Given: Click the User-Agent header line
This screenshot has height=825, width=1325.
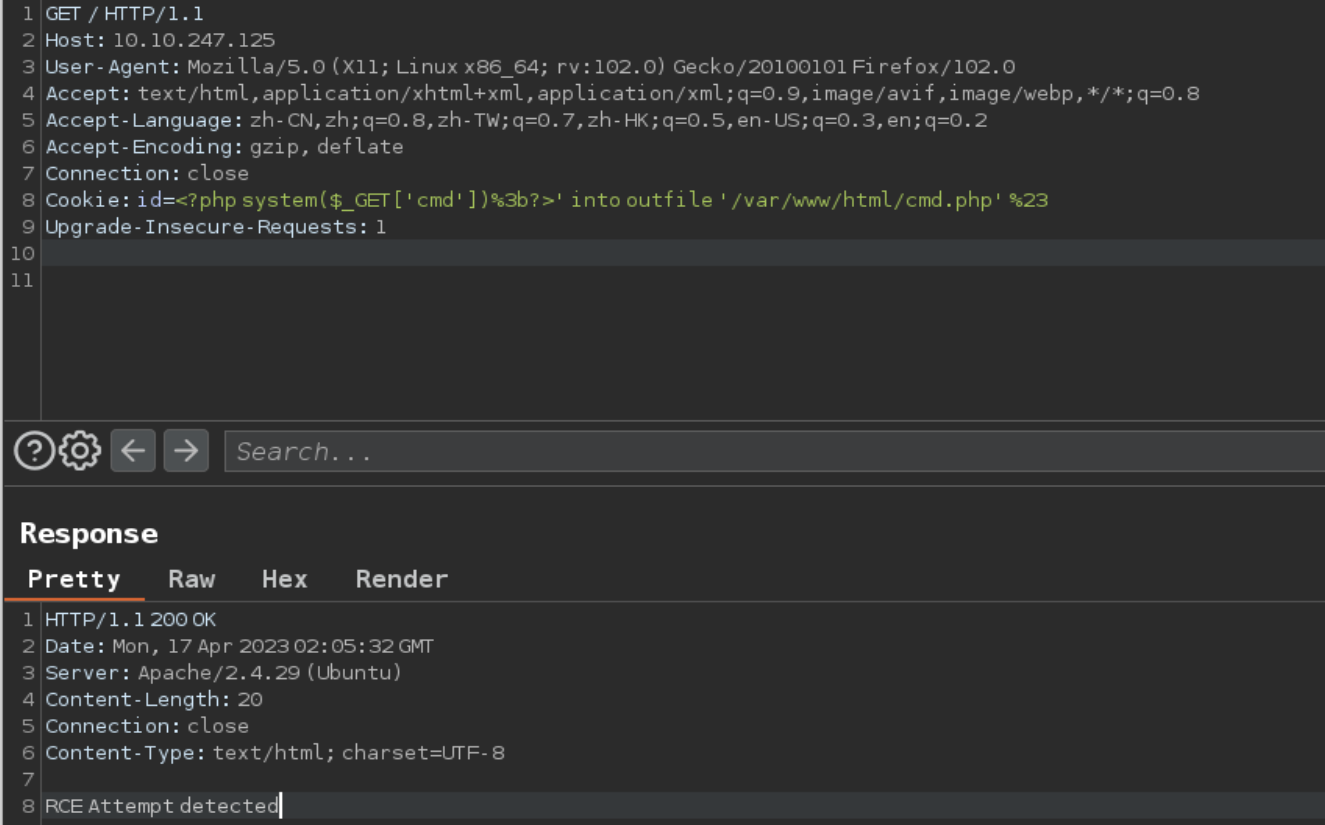Looking at the screenshot, I should pyautogui.click(x=530, y=67).
